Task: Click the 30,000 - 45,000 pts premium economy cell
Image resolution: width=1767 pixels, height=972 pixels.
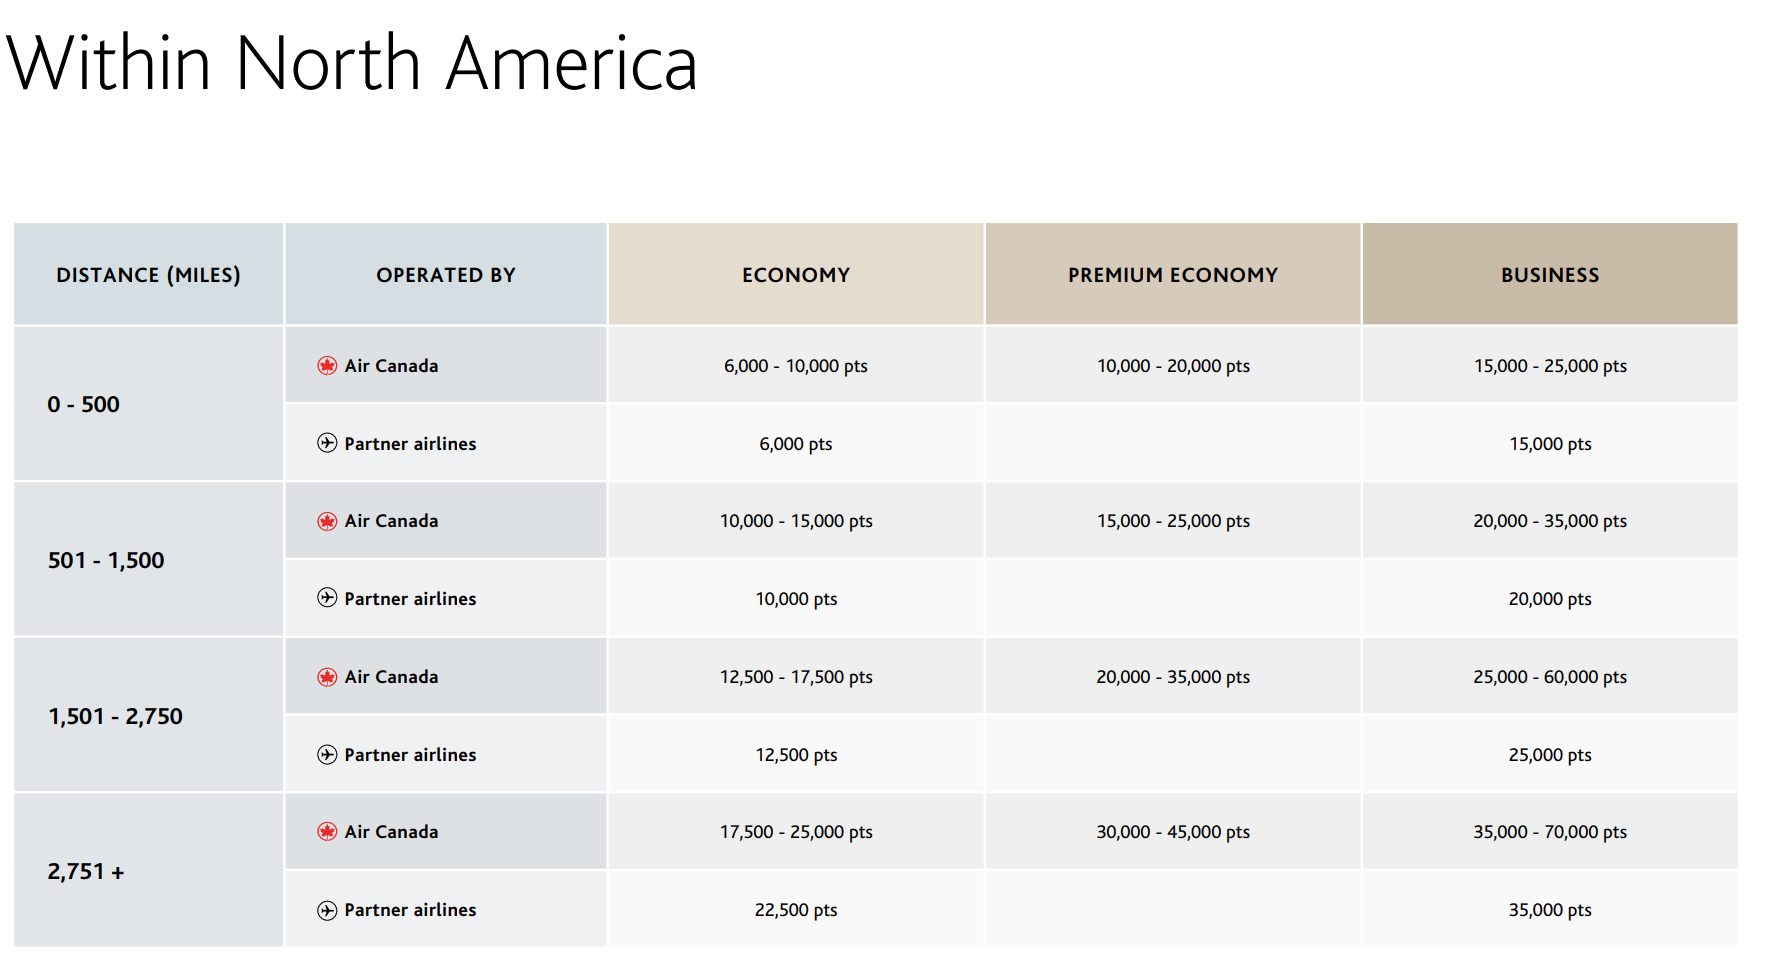Action: (x=1173, y=832)
